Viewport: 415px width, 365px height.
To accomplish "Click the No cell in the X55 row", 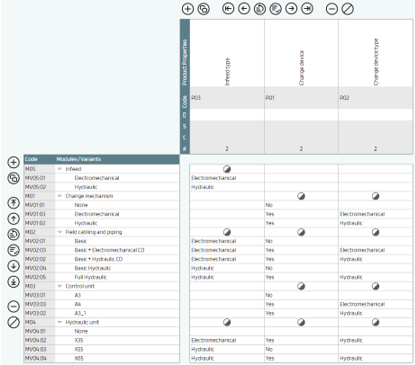I will pos(301,349).
